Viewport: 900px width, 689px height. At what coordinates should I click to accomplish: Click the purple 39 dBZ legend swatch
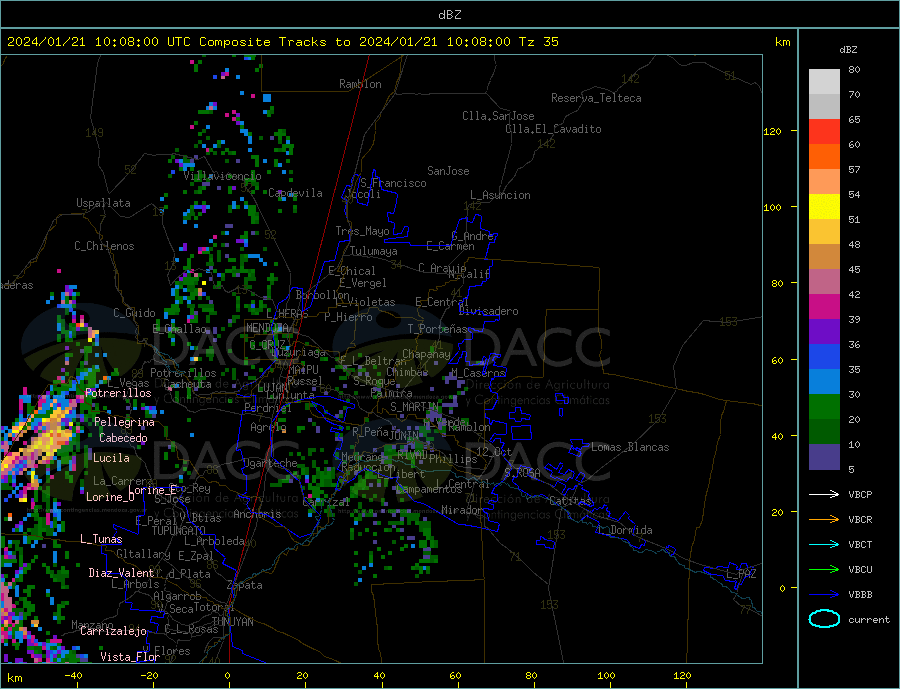824,331
